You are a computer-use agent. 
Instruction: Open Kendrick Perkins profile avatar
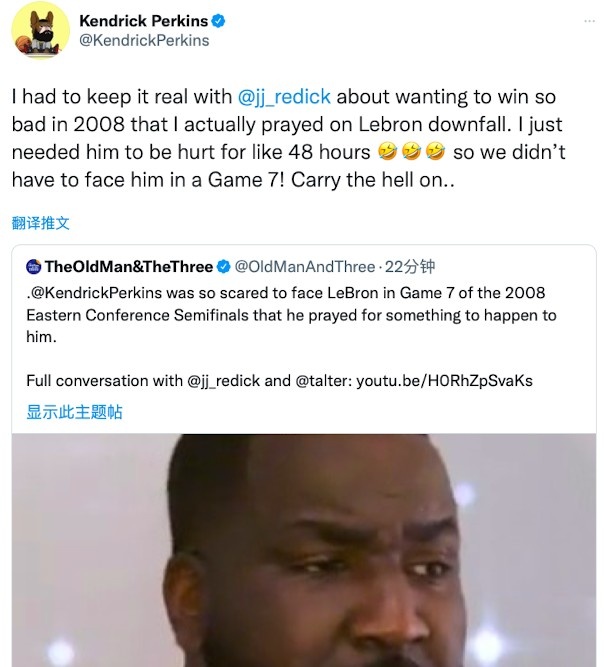[40, 30]
